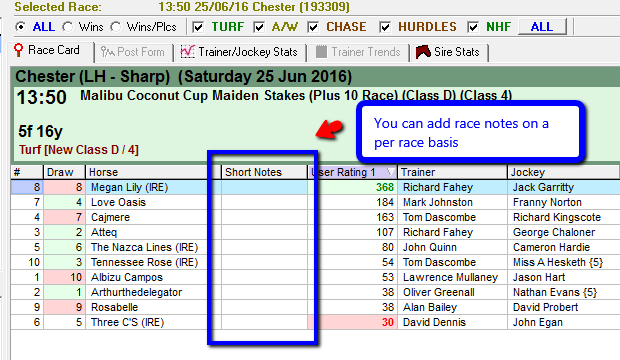The width and height of the screenshot is (620, 360).
Task: Click the Short Notes cell for Megan Lily
Action: [264, 187]
